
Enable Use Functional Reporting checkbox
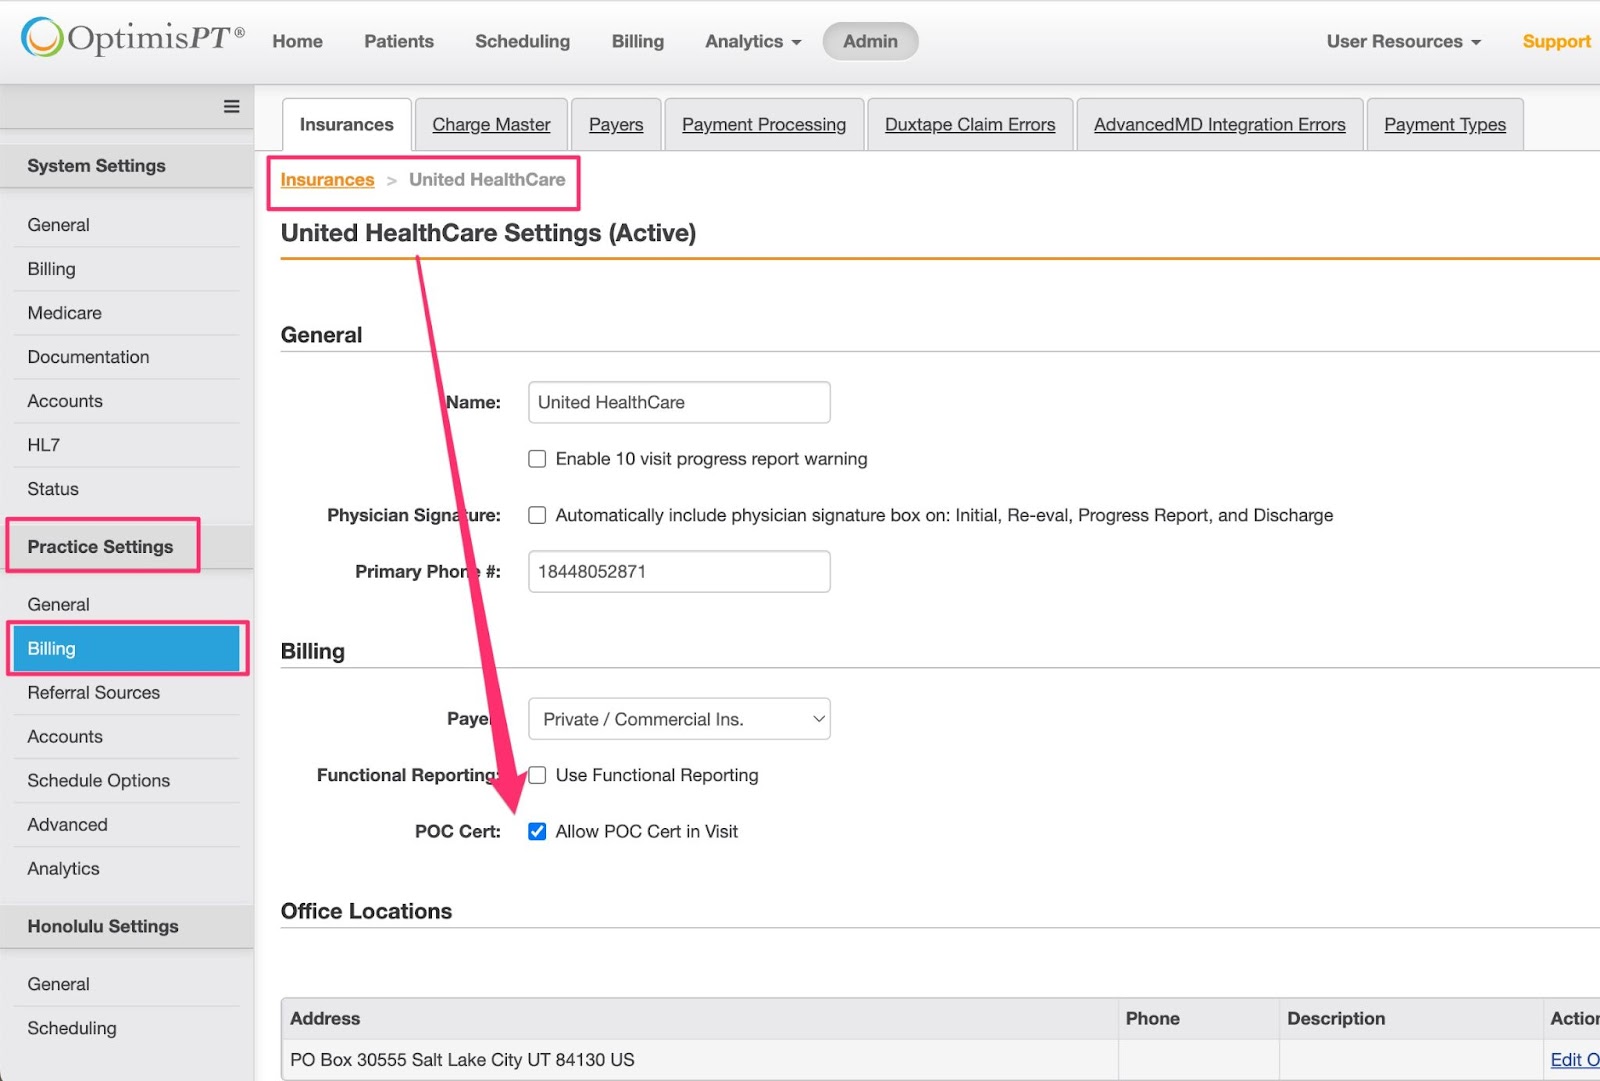tap(537, 775)
